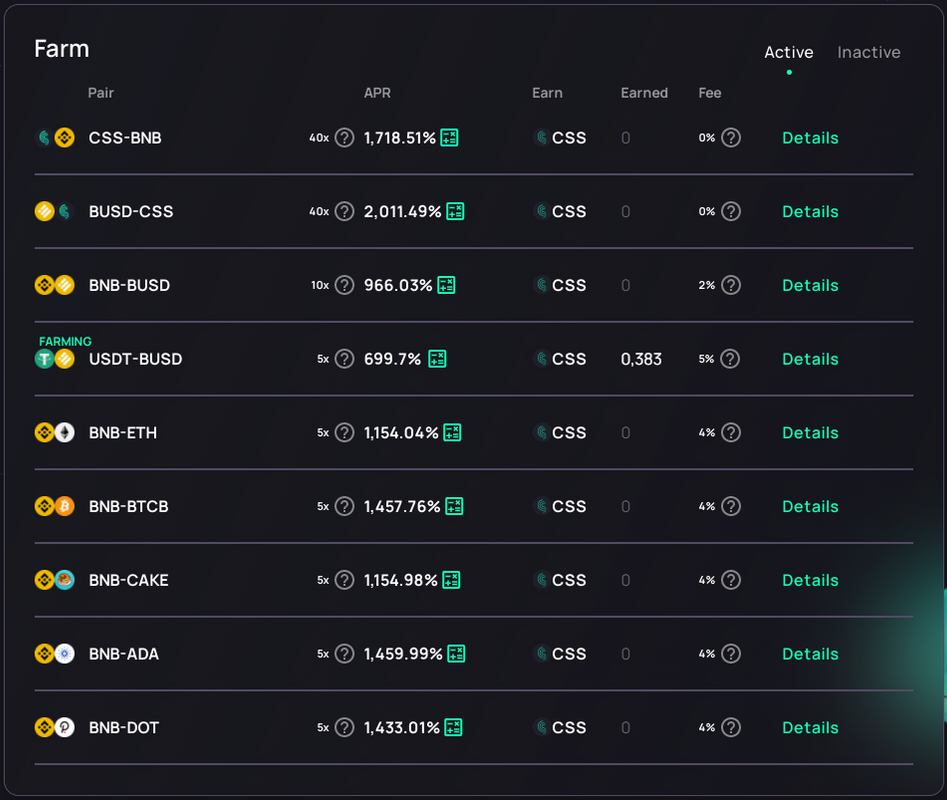Click the USDT-BUSD token pair icons

click(54, 359)
